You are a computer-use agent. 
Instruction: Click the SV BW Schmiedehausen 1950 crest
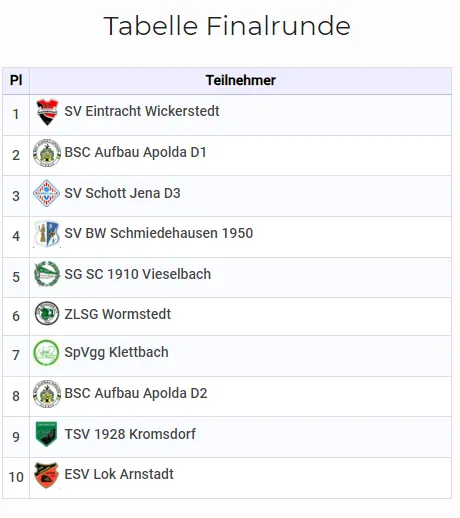(47, 234)
